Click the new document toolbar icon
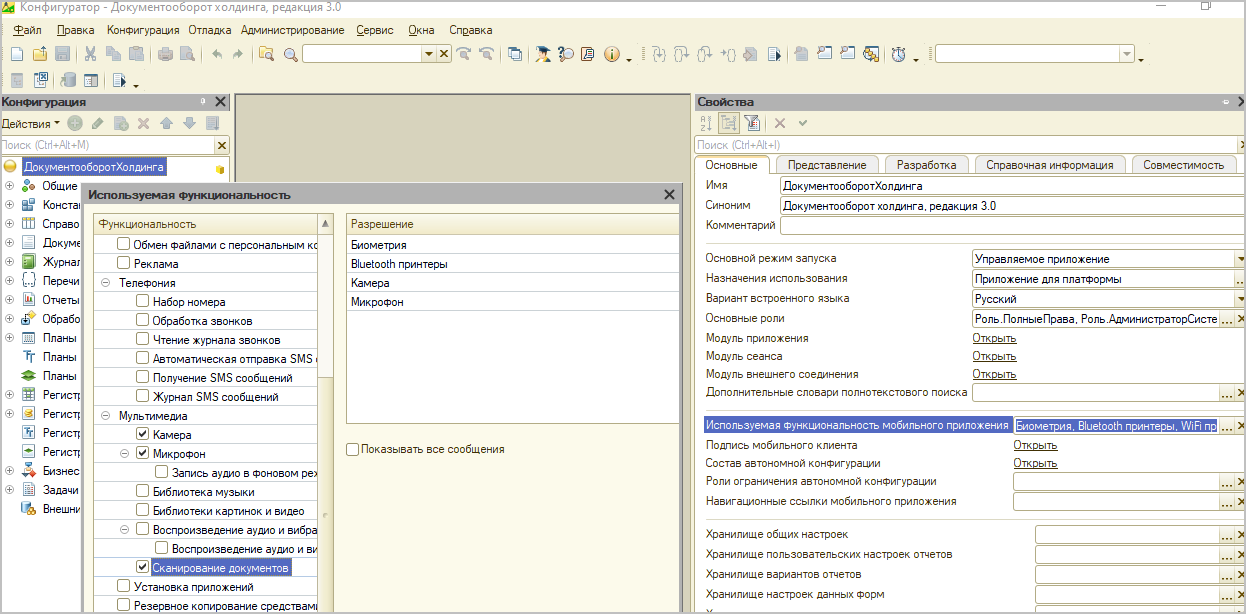 [18, 54]
